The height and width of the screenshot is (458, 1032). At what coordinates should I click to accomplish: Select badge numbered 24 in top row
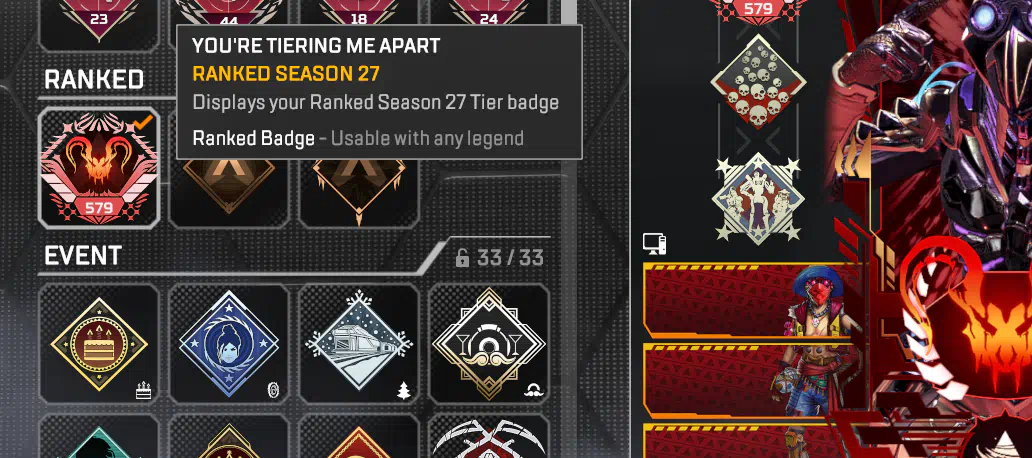point(488,20)
